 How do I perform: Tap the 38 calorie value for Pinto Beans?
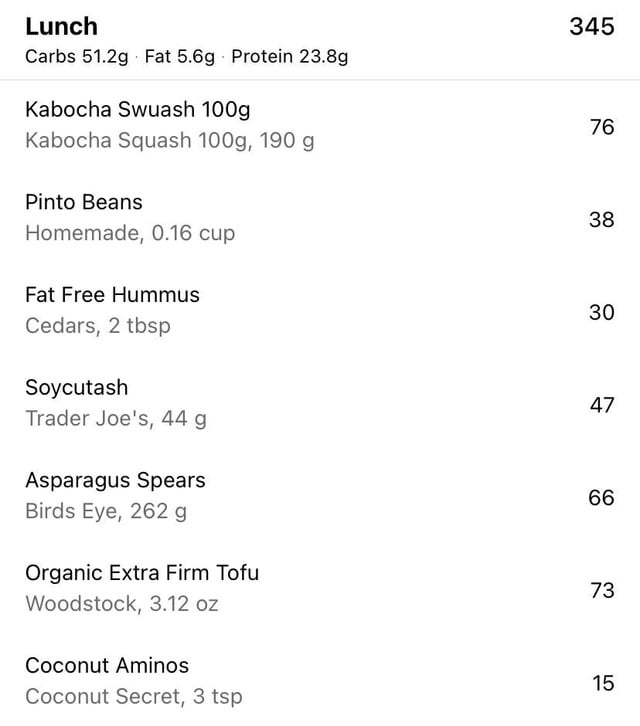click(x=601, y=219)
